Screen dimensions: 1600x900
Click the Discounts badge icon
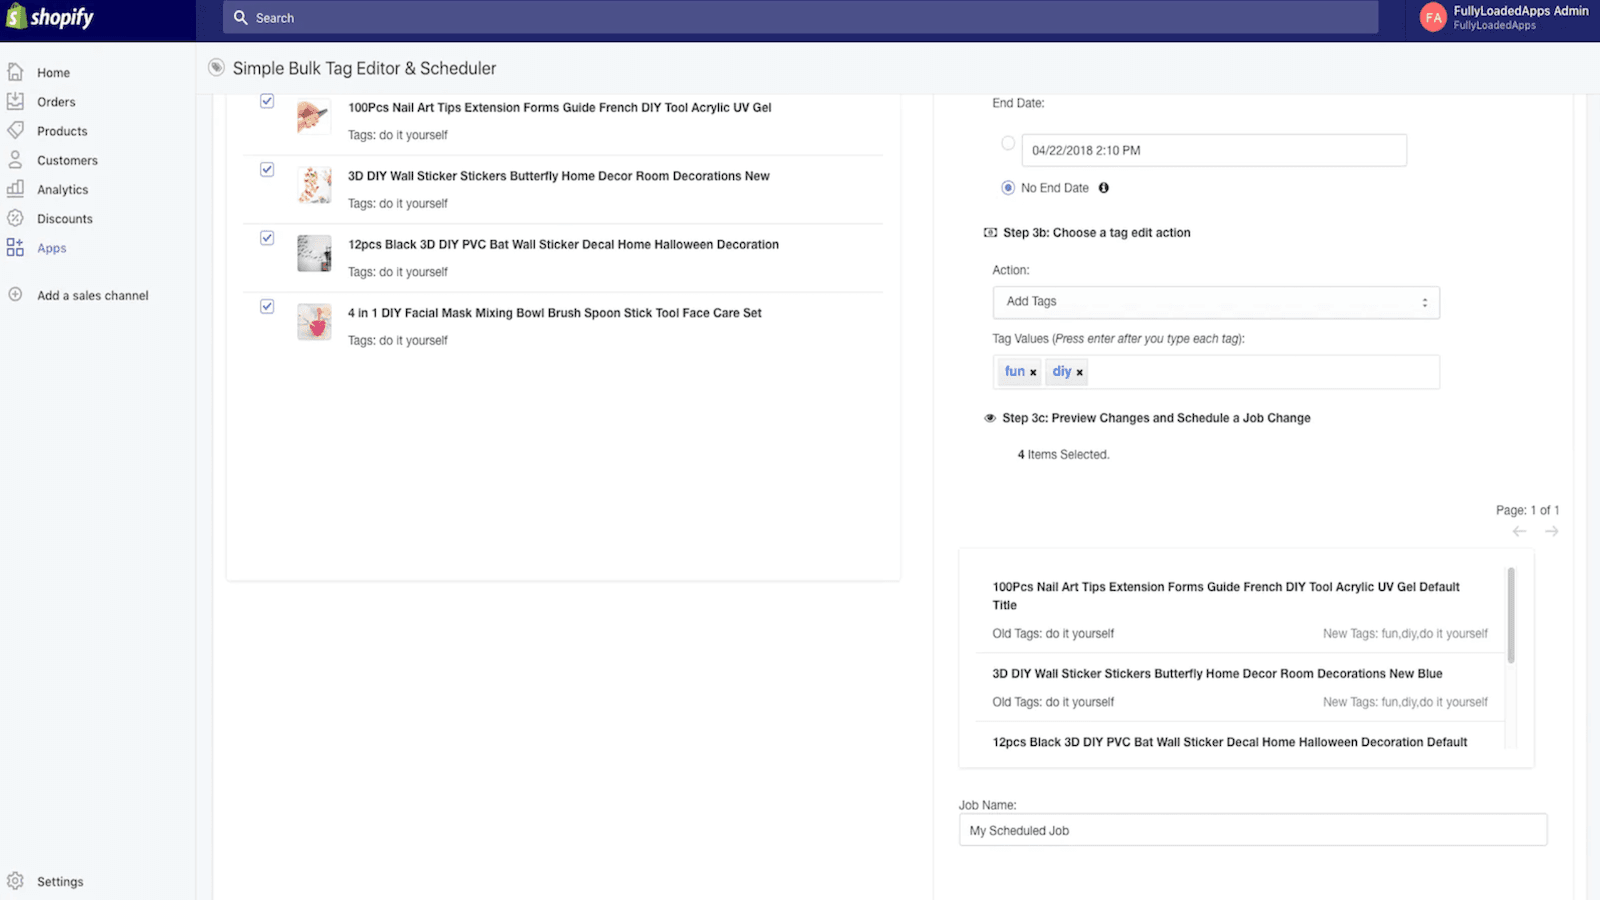pyautogui.click(x=15, y=218)
